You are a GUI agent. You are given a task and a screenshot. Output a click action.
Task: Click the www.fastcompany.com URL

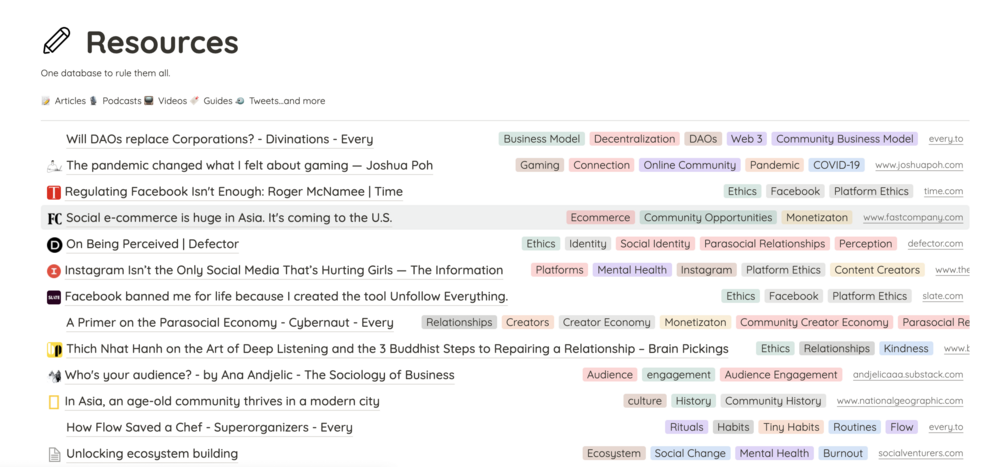[913, 218]
